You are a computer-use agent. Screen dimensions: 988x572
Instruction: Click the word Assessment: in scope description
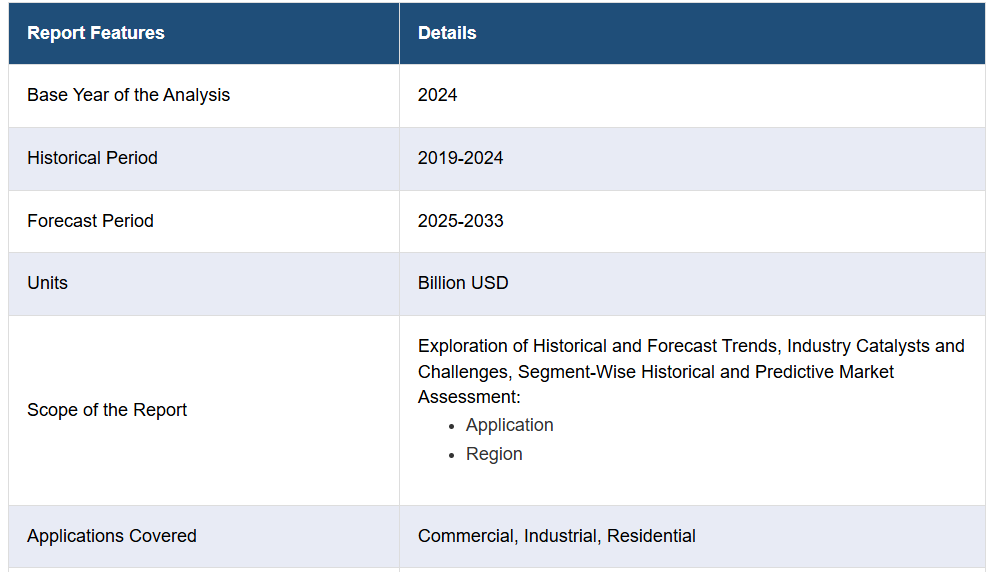point(469,397)
